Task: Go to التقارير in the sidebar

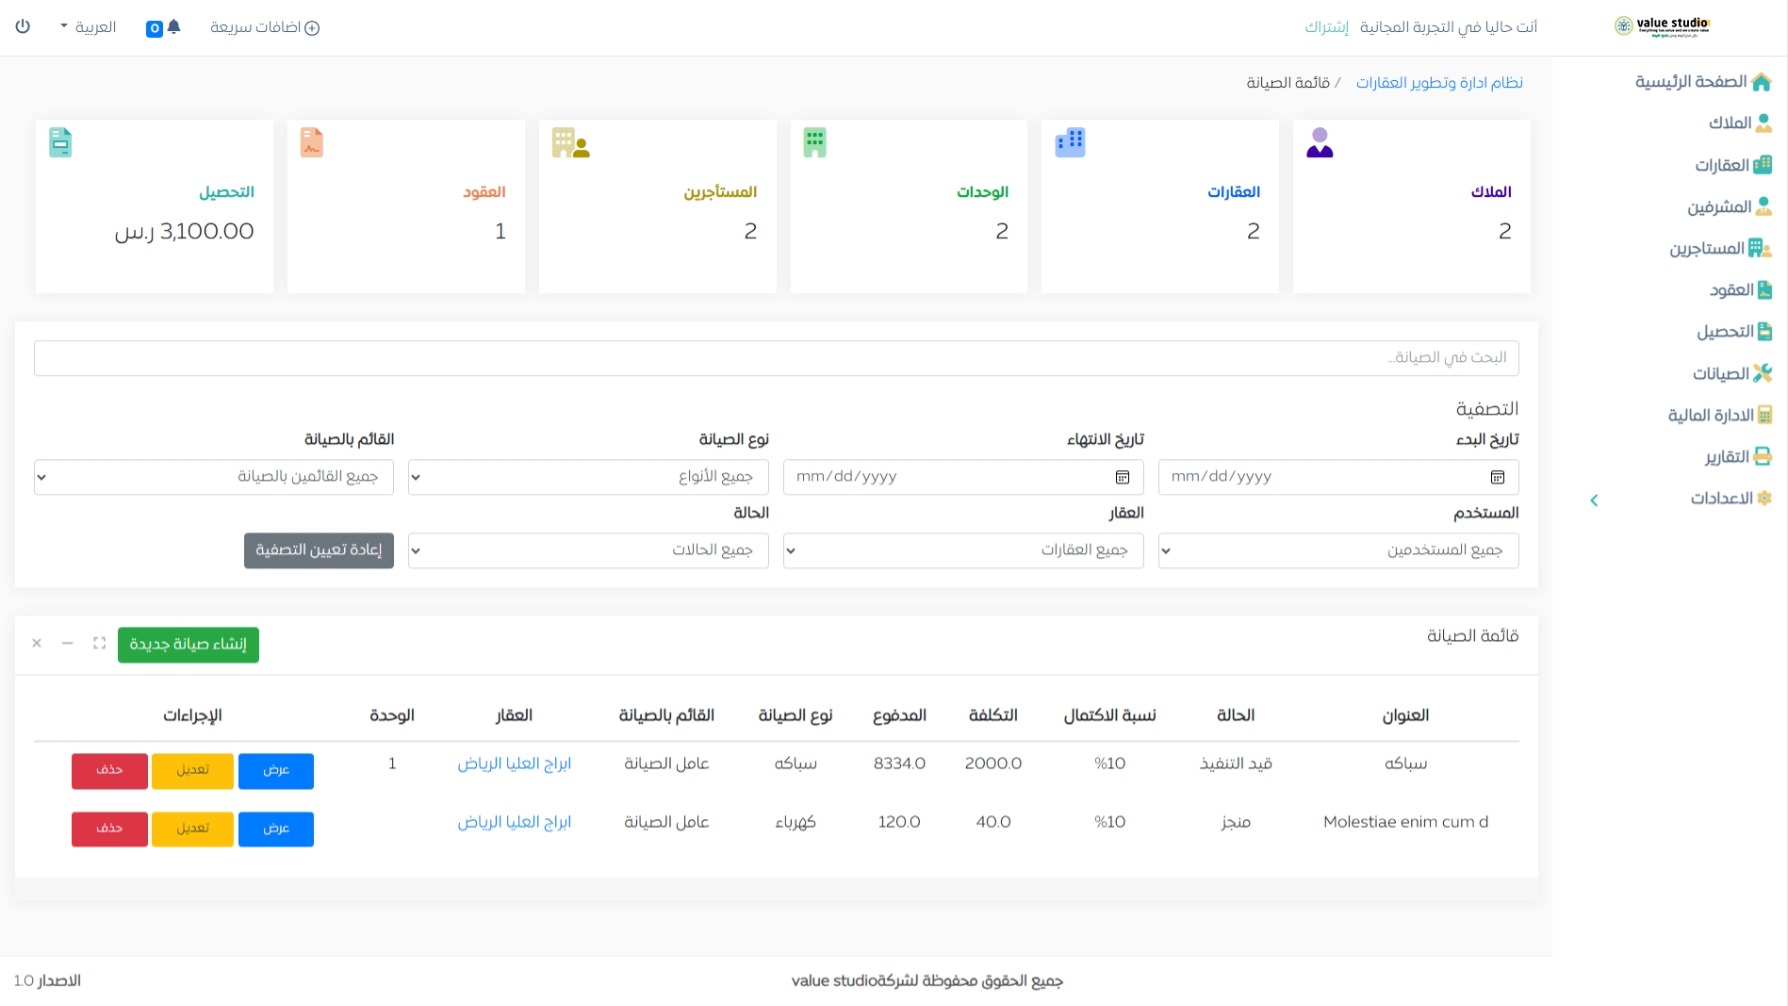Action: click(x=1737, y=457)
